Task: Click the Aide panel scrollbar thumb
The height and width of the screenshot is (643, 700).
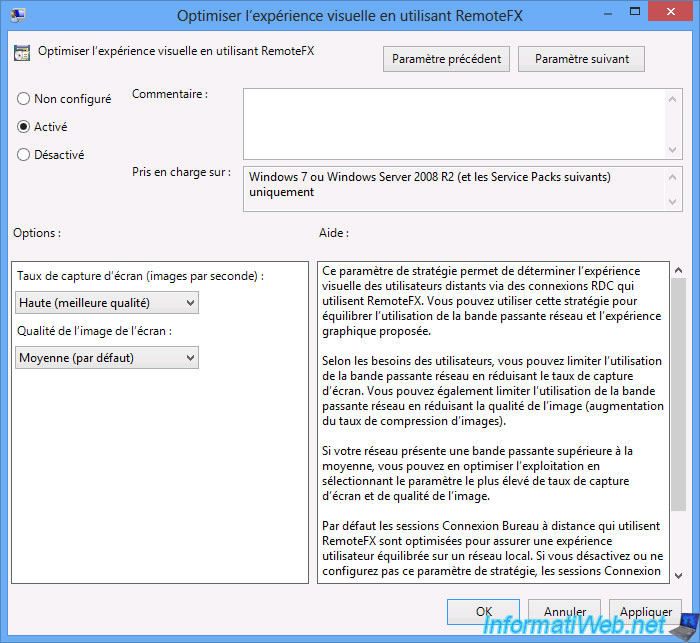Action: (x=679, y=394)
